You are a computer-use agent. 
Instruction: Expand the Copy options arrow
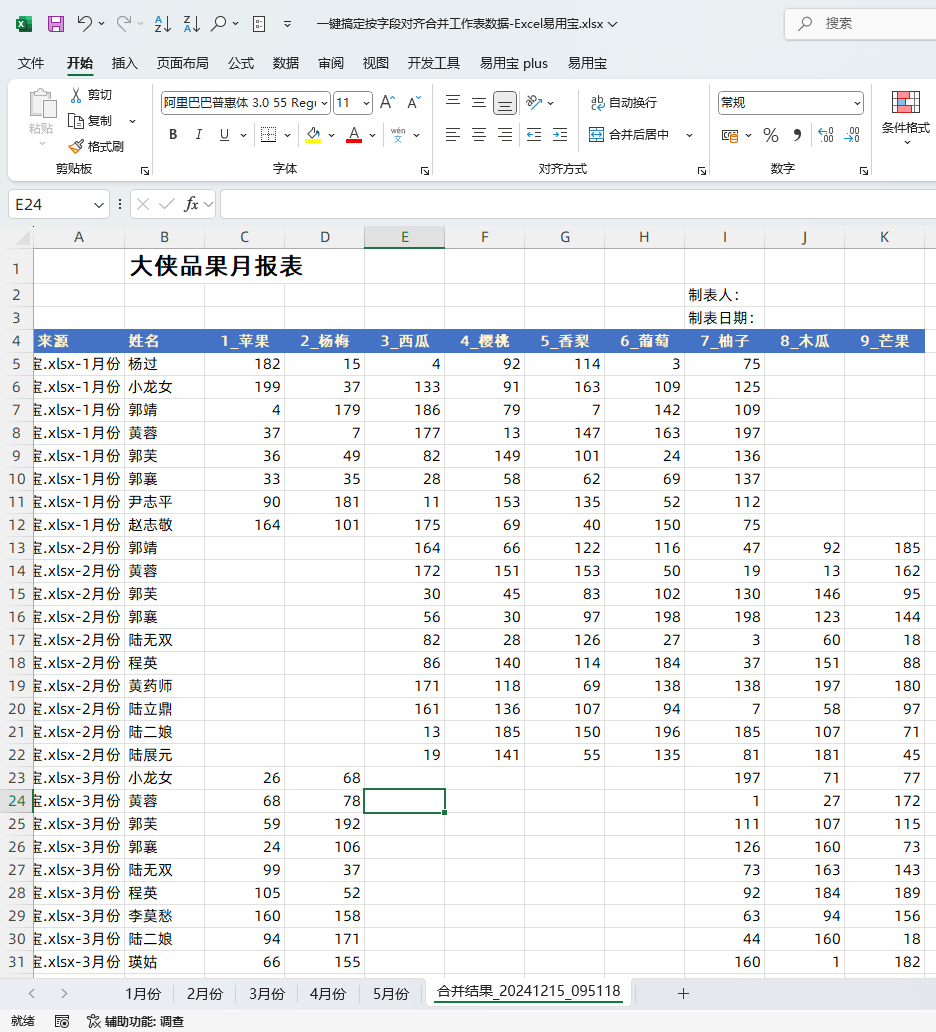132,121
